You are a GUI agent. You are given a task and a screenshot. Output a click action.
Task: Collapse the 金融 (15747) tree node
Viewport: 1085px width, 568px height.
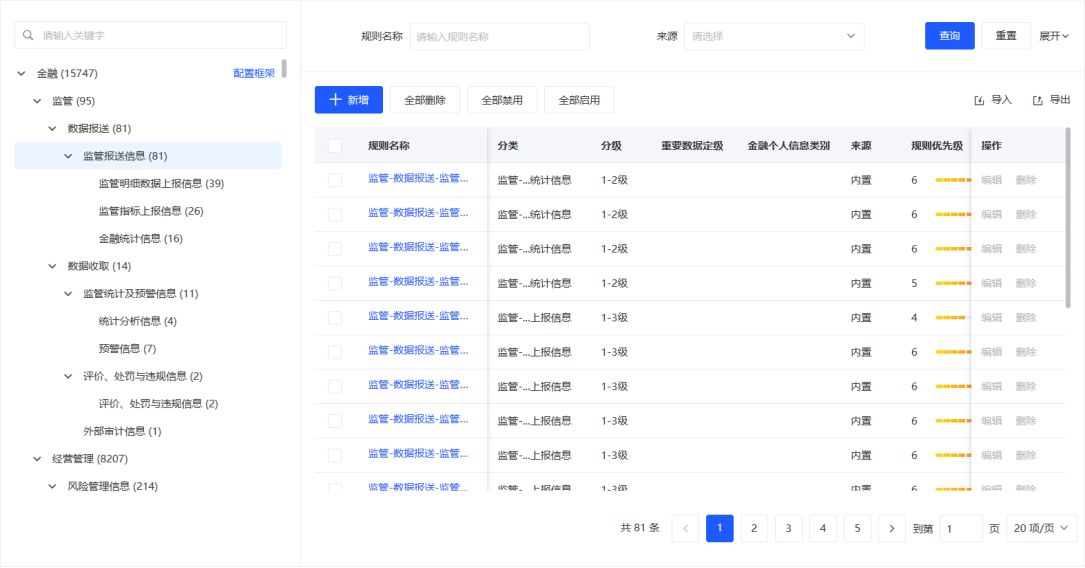[21, 73]
